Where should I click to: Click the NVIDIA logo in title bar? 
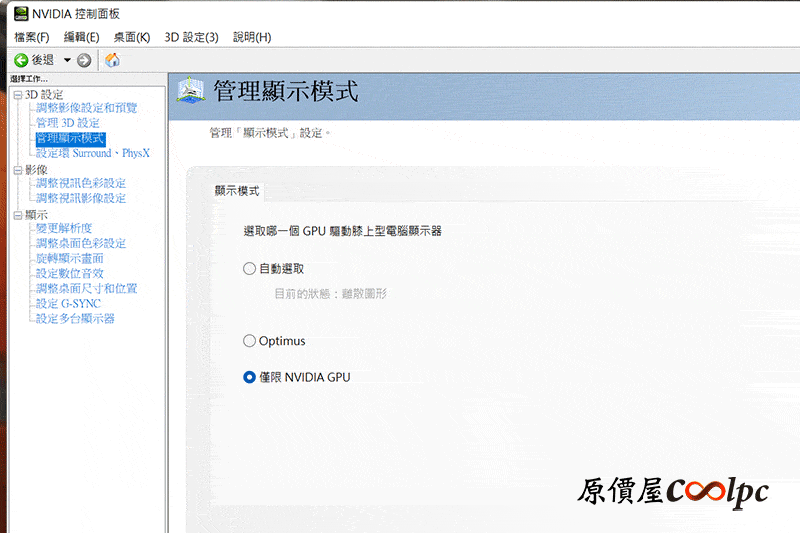click(21, 14)
